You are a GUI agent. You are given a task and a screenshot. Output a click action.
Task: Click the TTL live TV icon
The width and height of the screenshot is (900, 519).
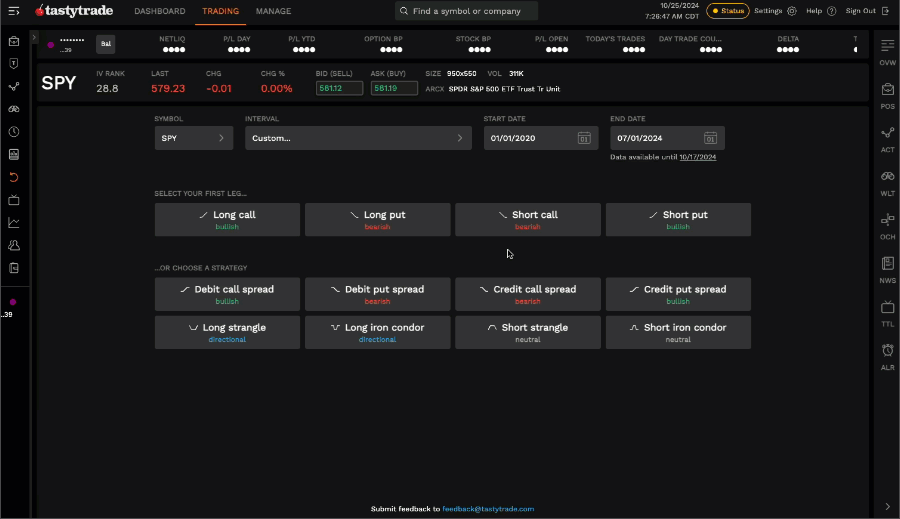coord(887,308)
